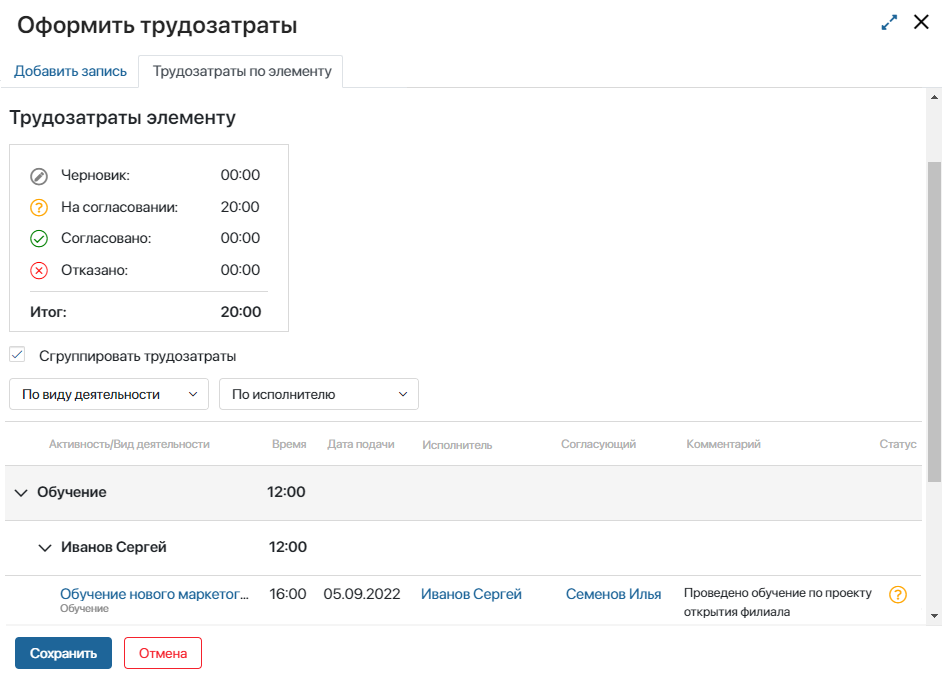Viewport: 945px width, 677px height.
Task: Click the Черновик pencil status icon
Action: pos(39,177)
